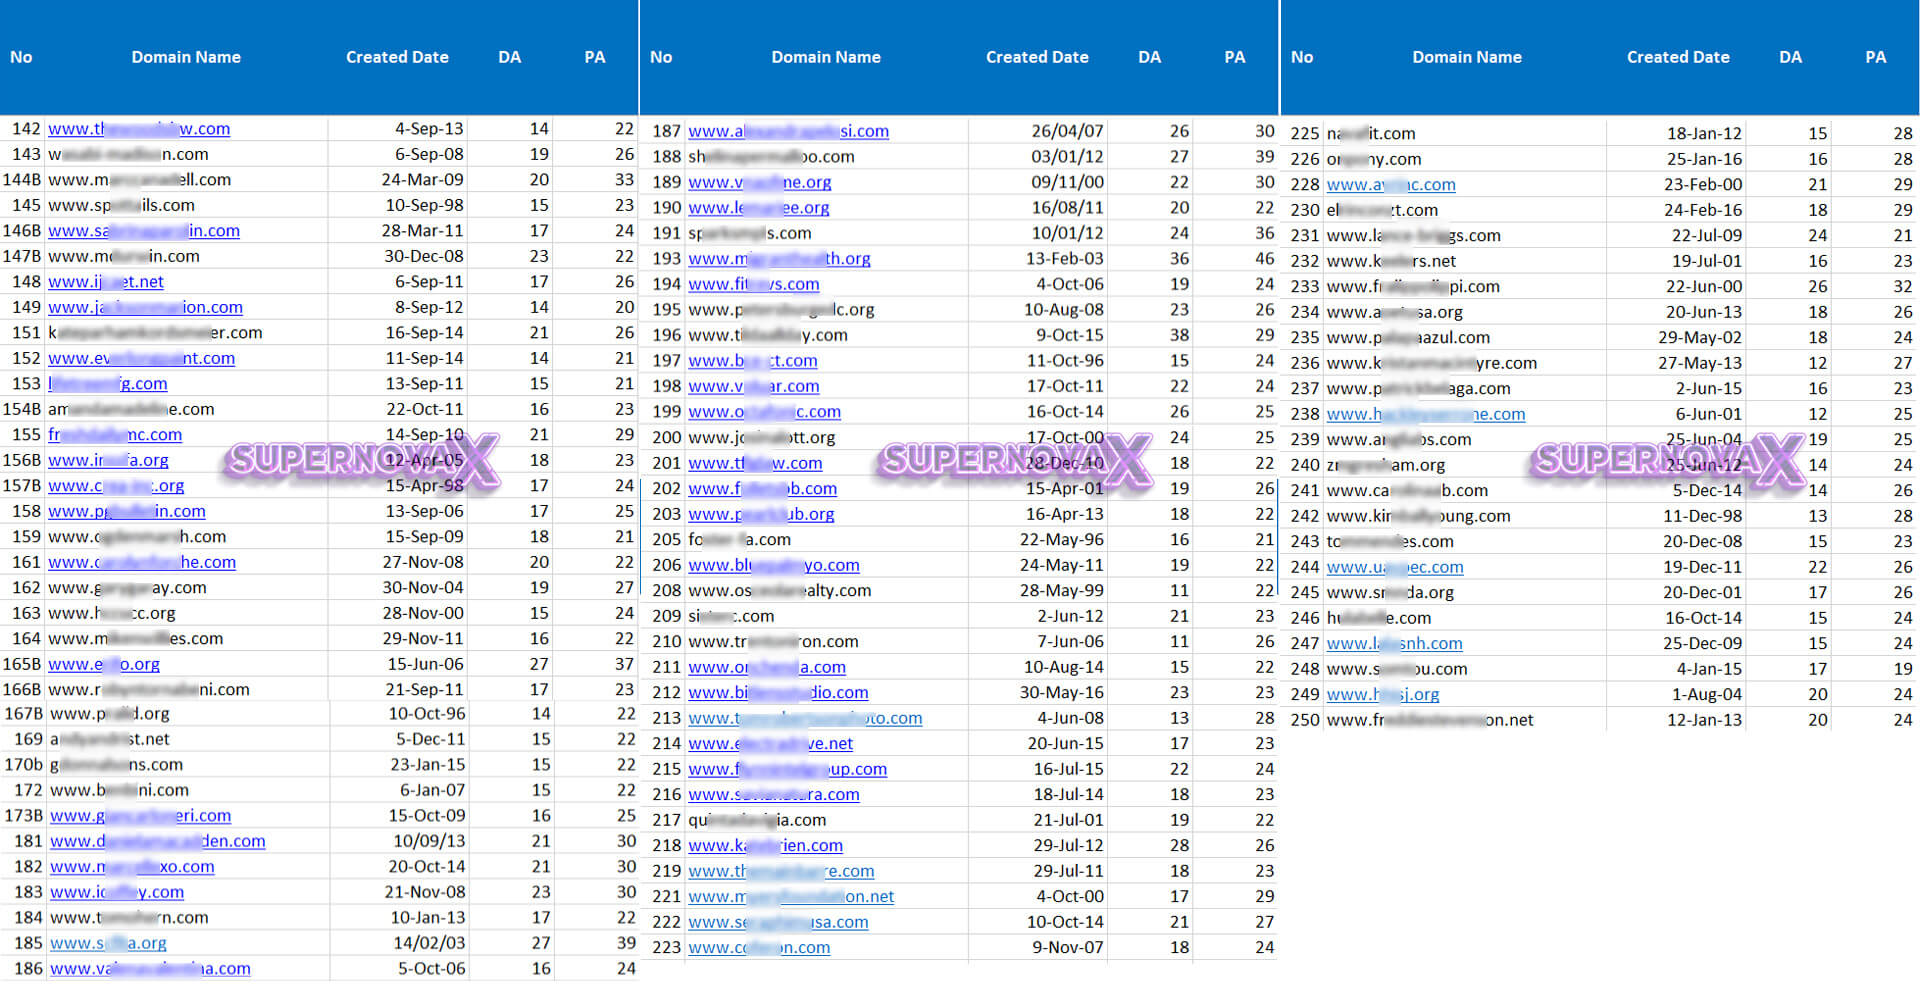The image size is (1920, 1006).
Task: Select the date 10/09/13
Action: coord(430,842)
